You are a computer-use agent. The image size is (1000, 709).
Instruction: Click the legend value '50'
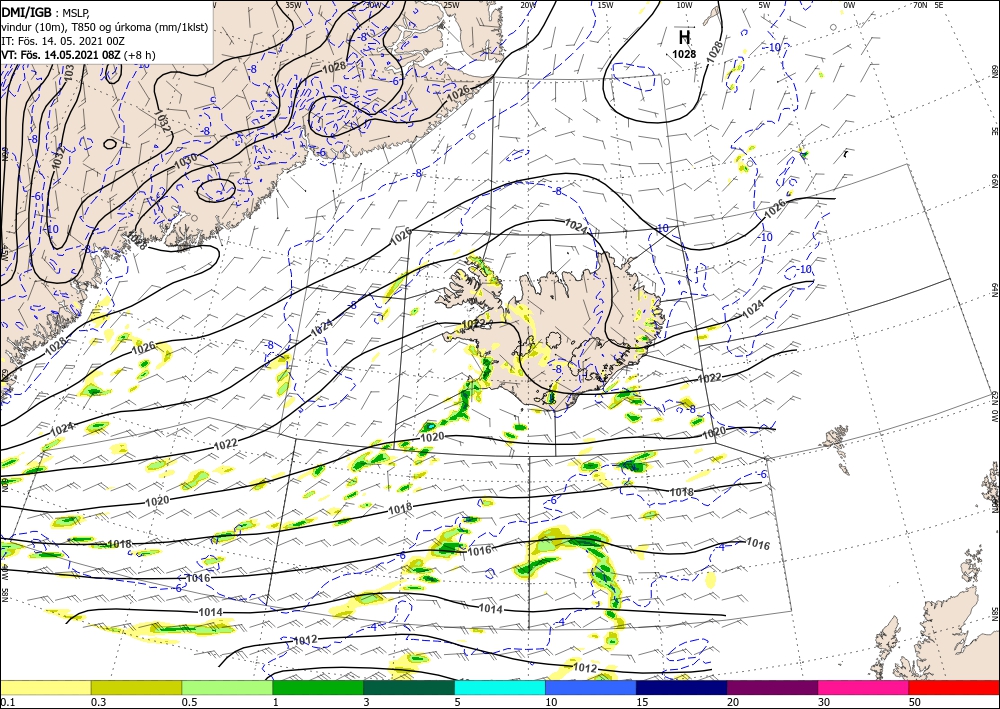click(x=915, y=702)
